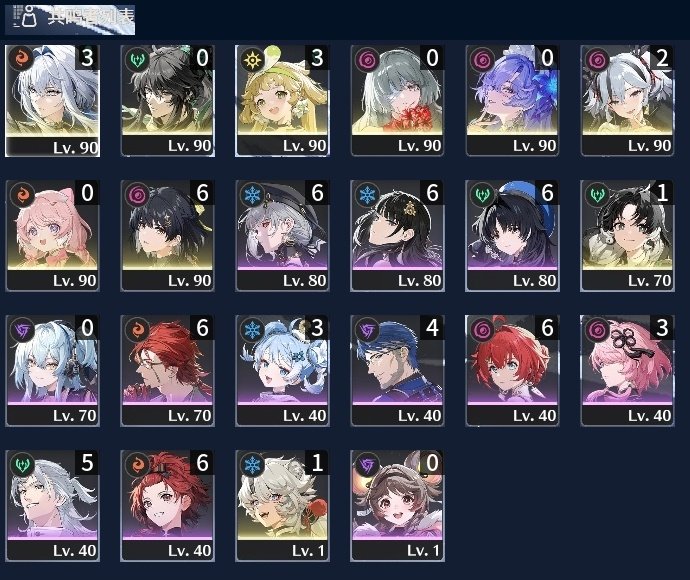Select the blue-beret Aero character at Lv. 80
The width and height of the screenshot is (690, 580).
512,235
